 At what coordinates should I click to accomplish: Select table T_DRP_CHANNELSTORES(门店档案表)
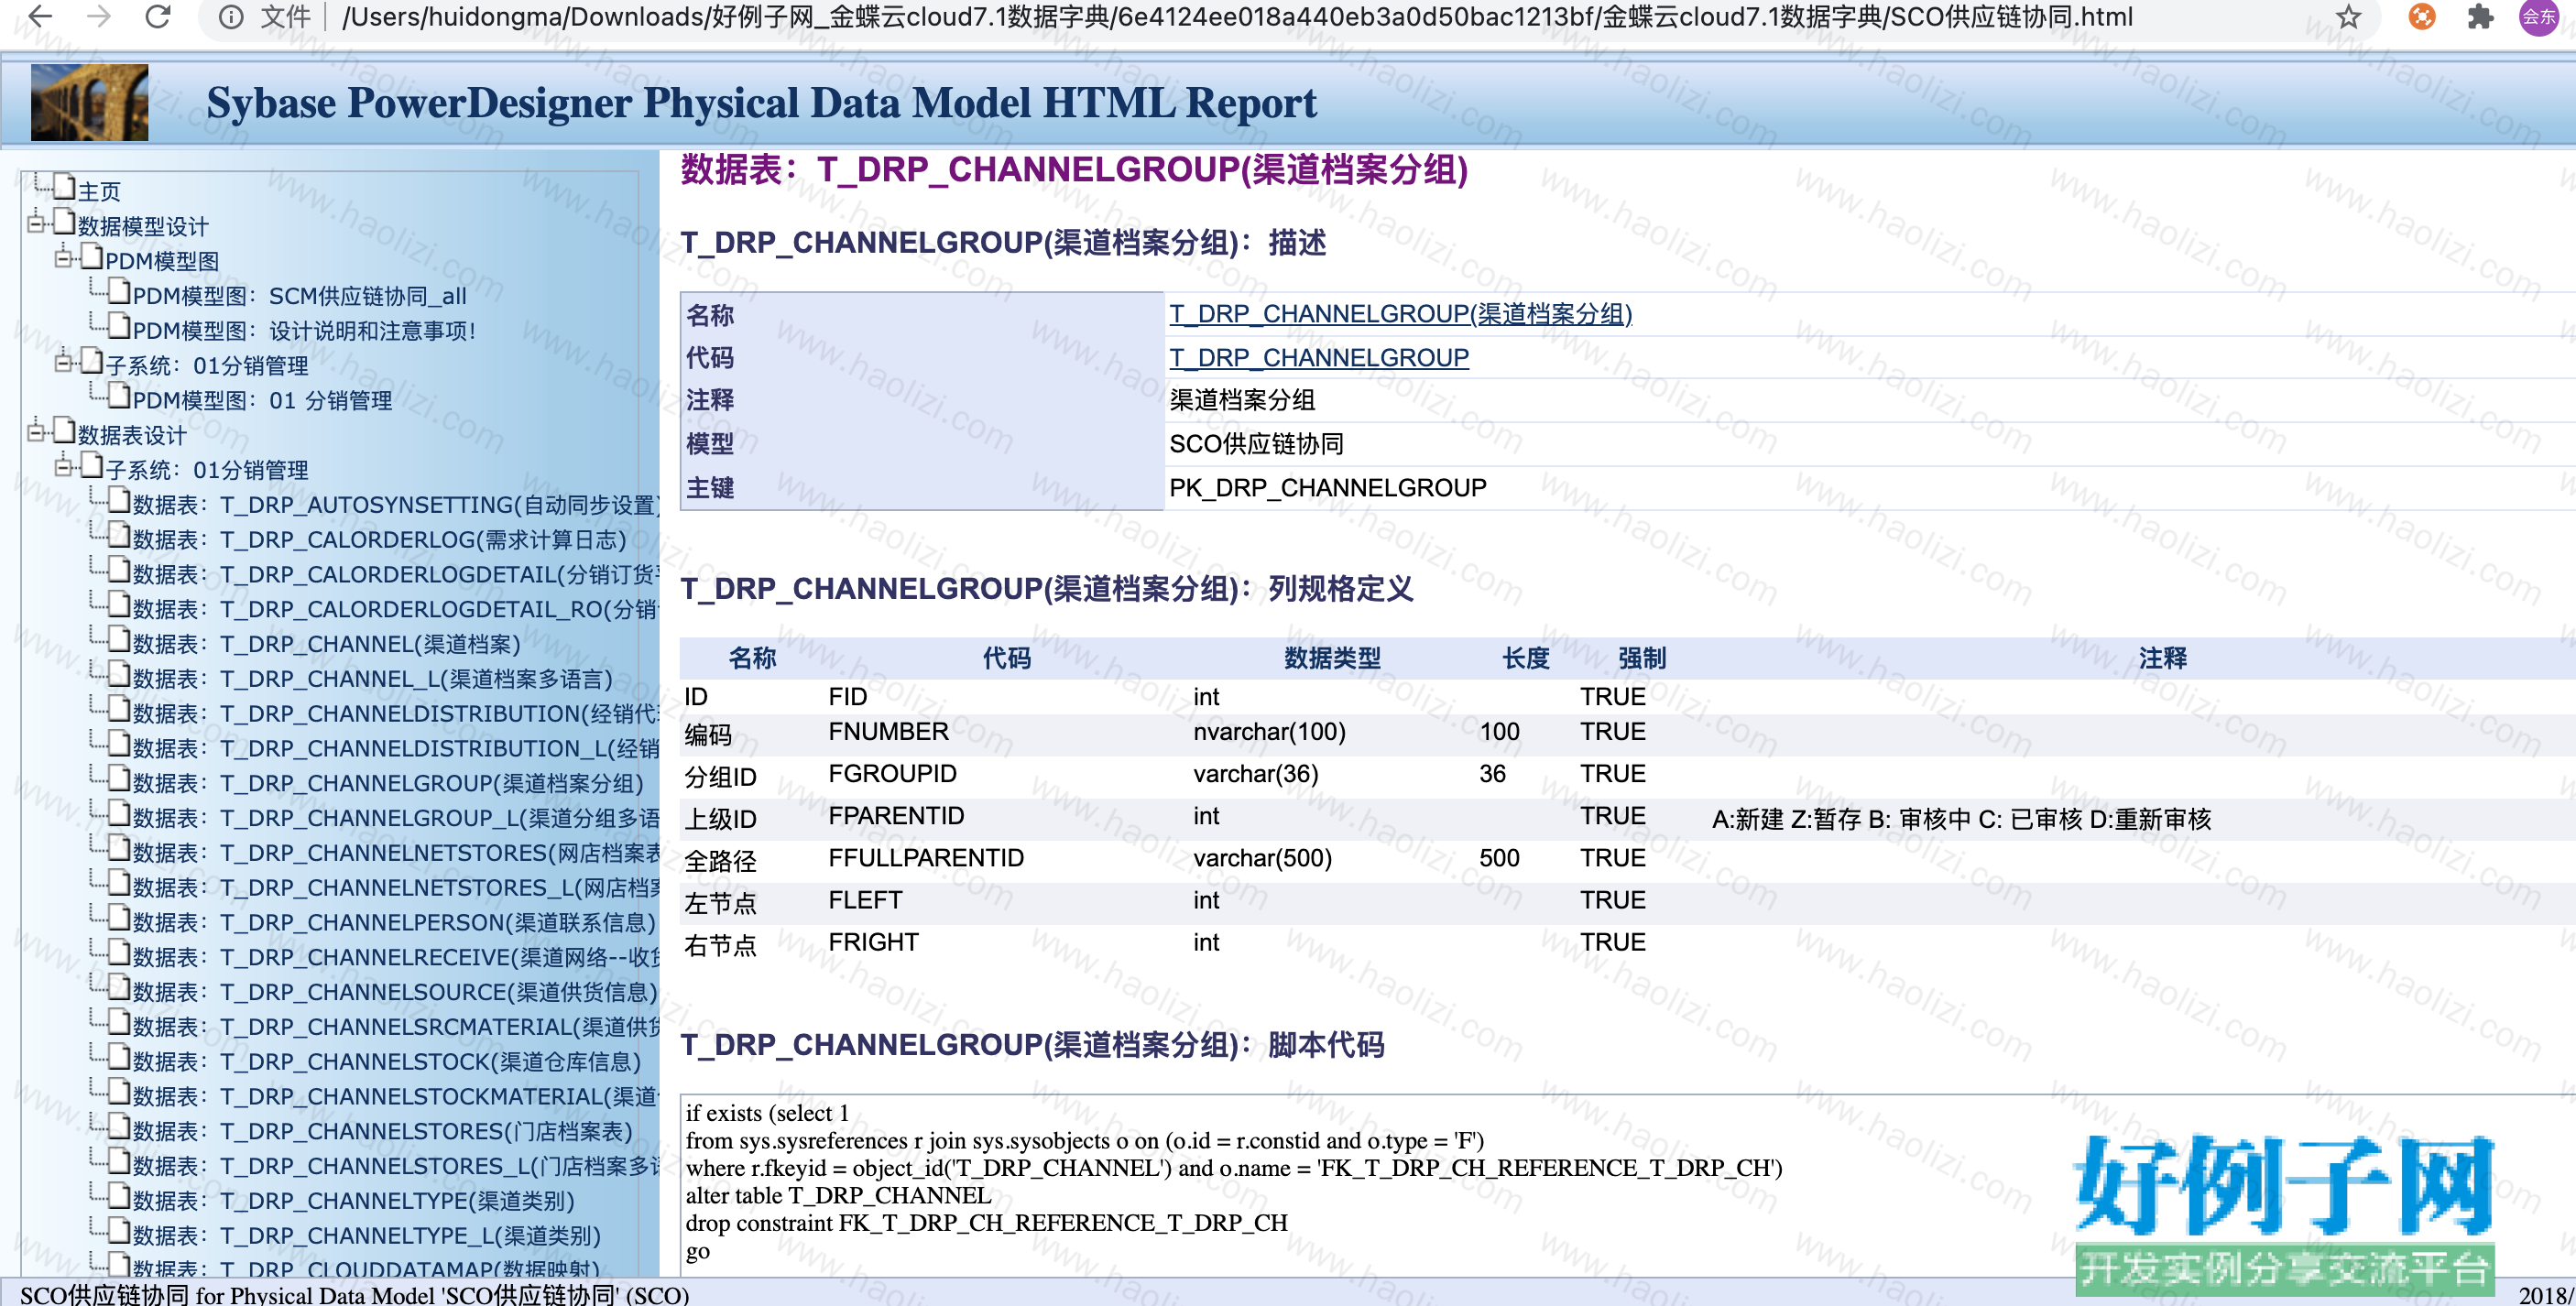[383, 1131]
